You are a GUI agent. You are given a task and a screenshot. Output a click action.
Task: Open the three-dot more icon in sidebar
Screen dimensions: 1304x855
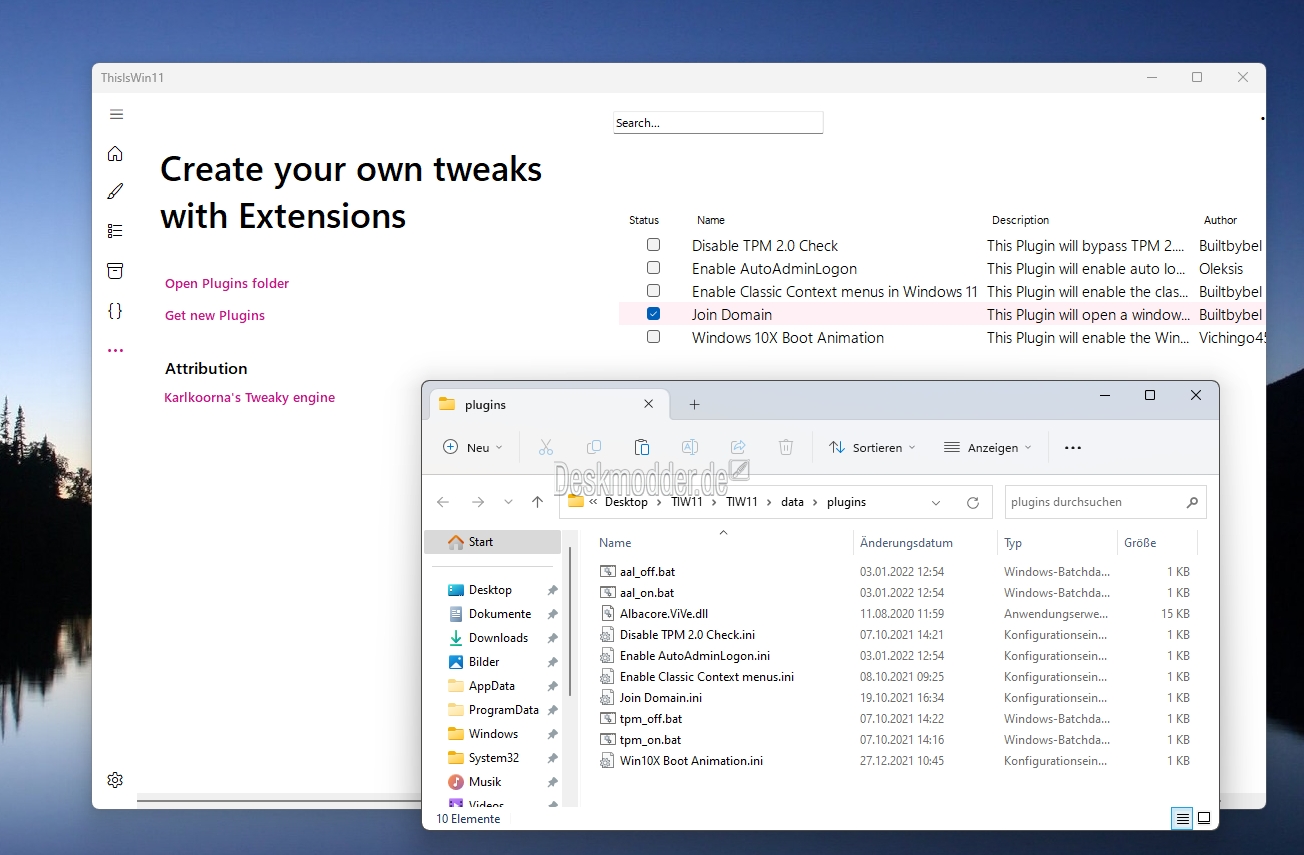tap(115, 350)
